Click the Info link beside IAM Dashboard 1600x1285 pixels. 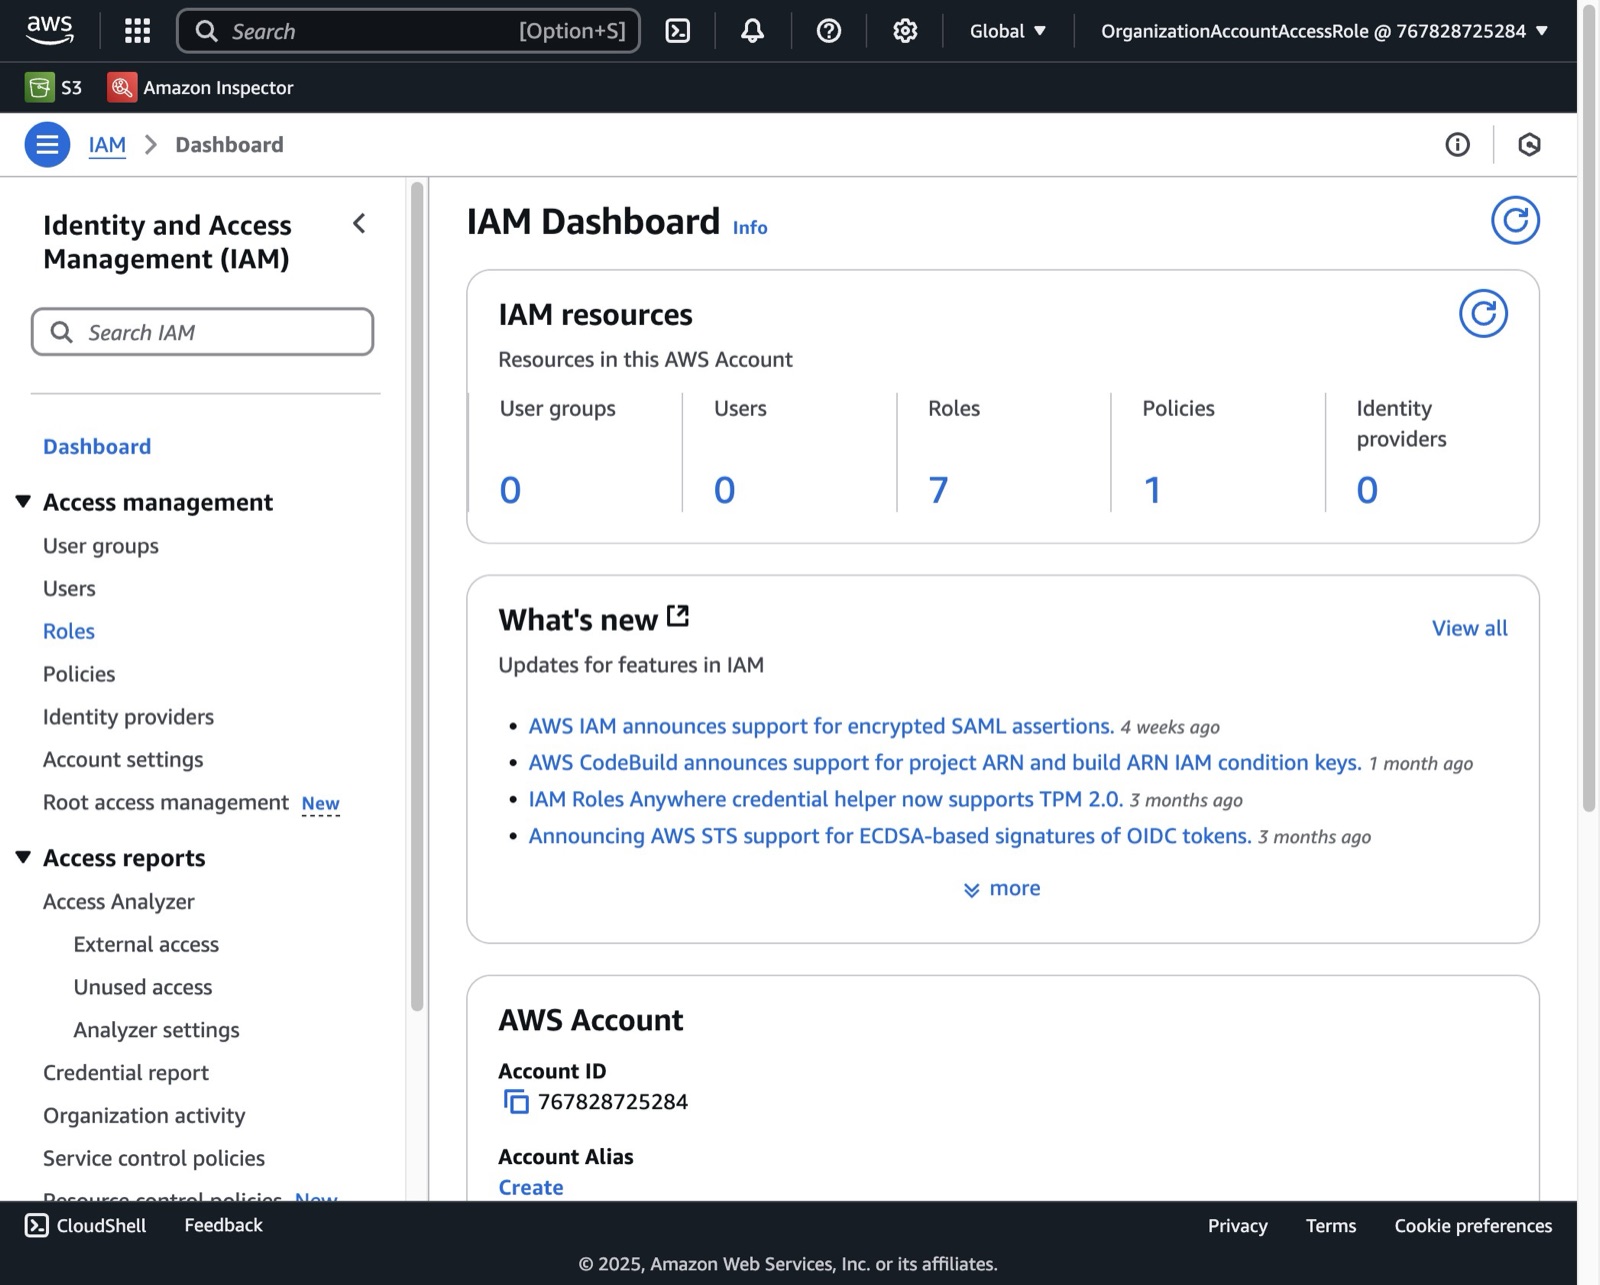(750, 228)
